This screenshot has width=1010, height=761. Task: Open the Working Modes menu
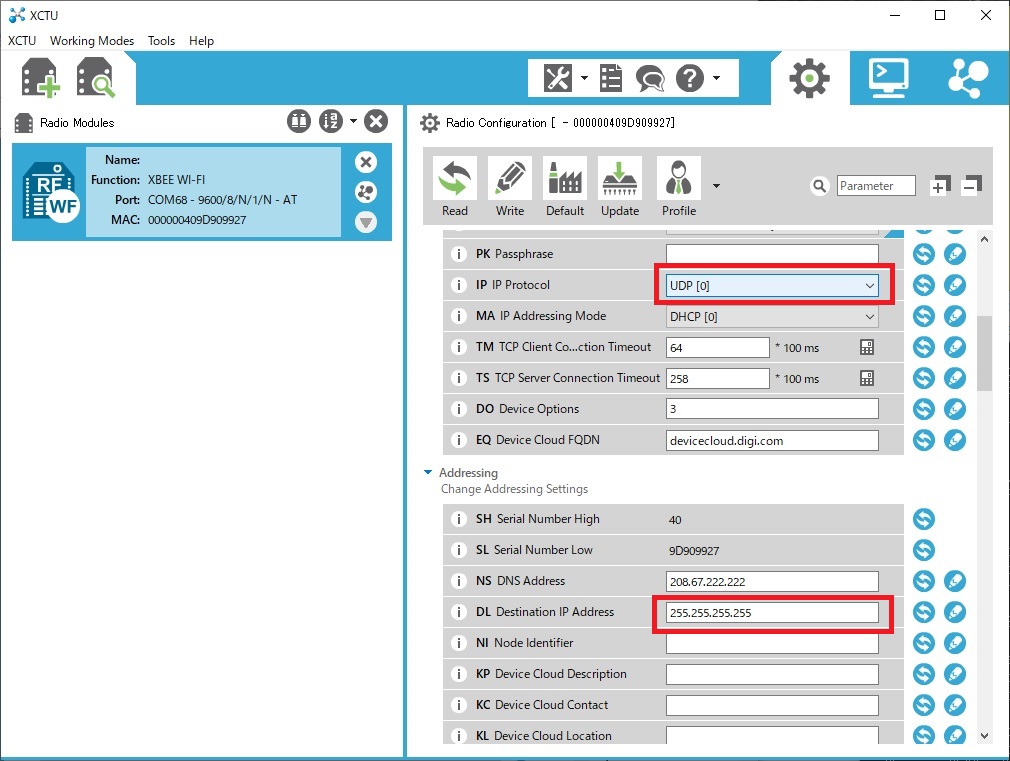point(92,41)
